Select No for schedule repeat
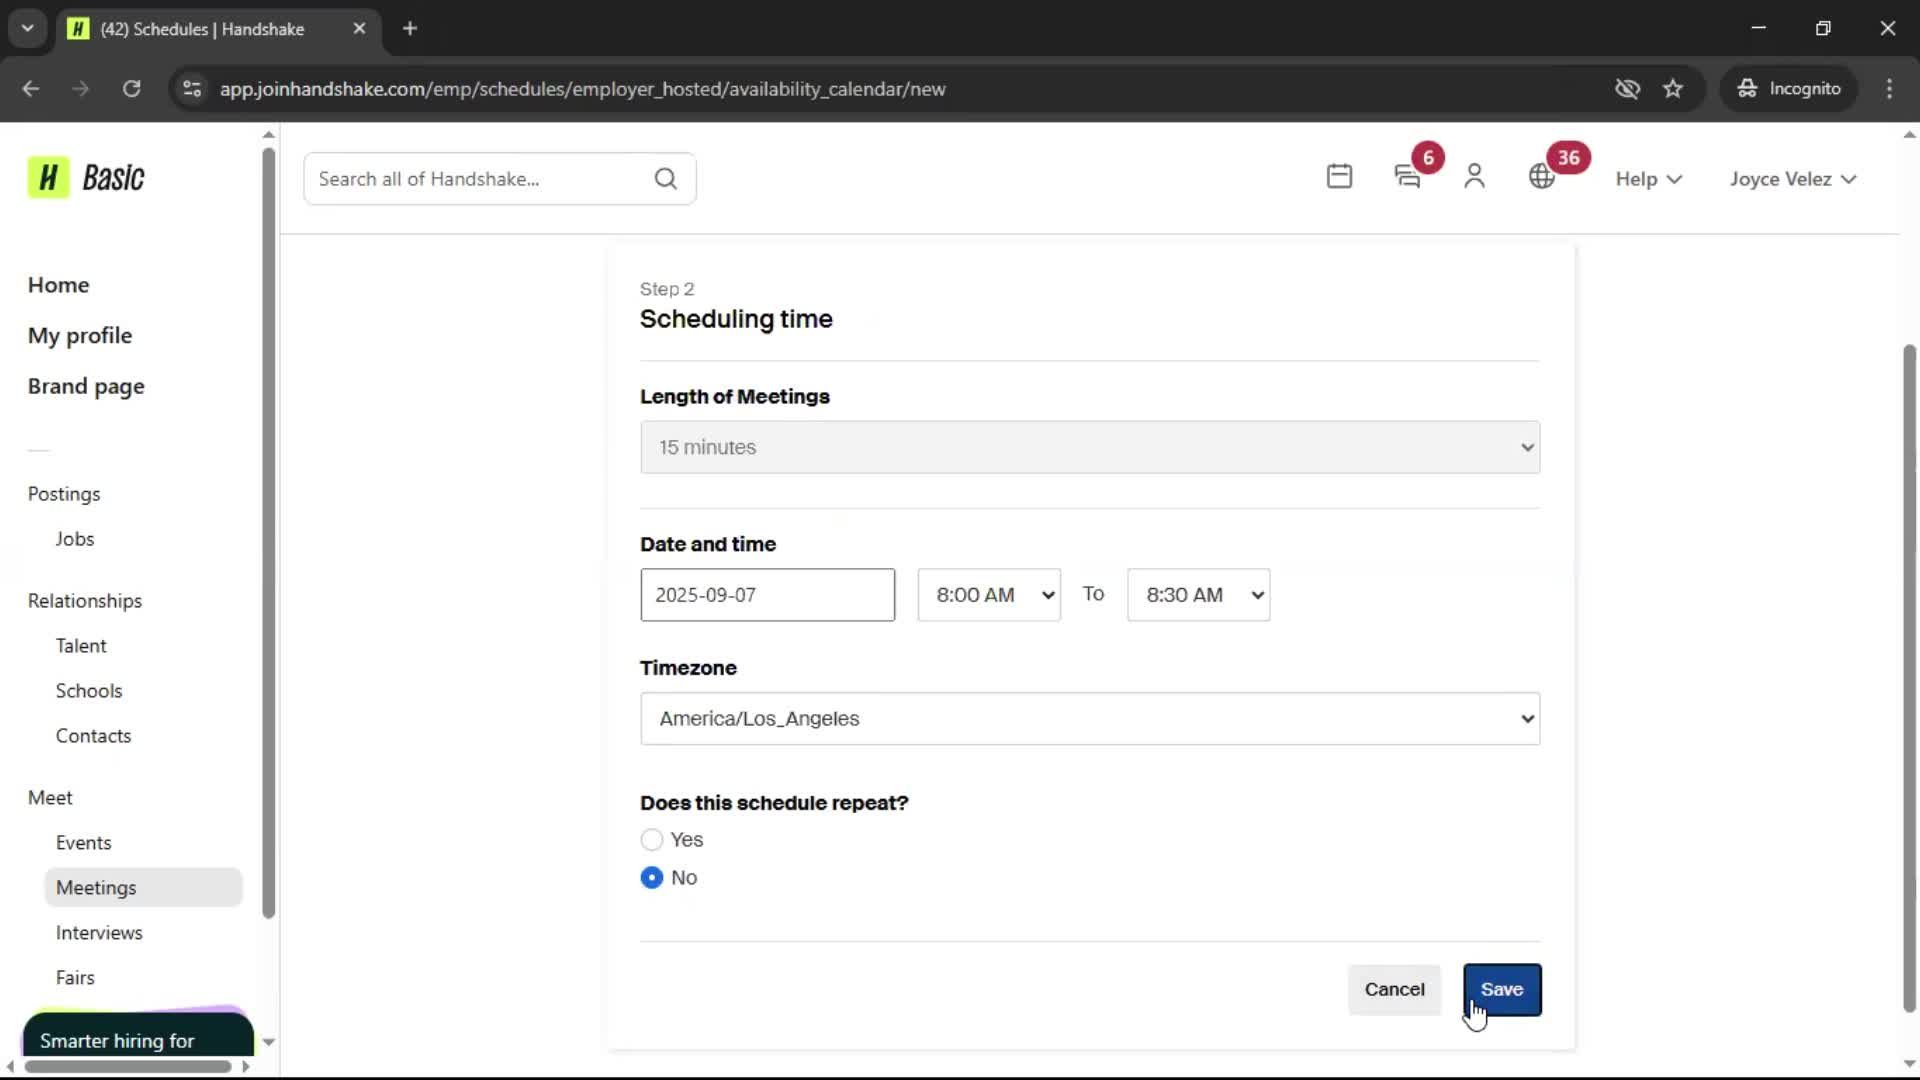The width and height of the screenshot is (1920, 1080). pos(652,878)
